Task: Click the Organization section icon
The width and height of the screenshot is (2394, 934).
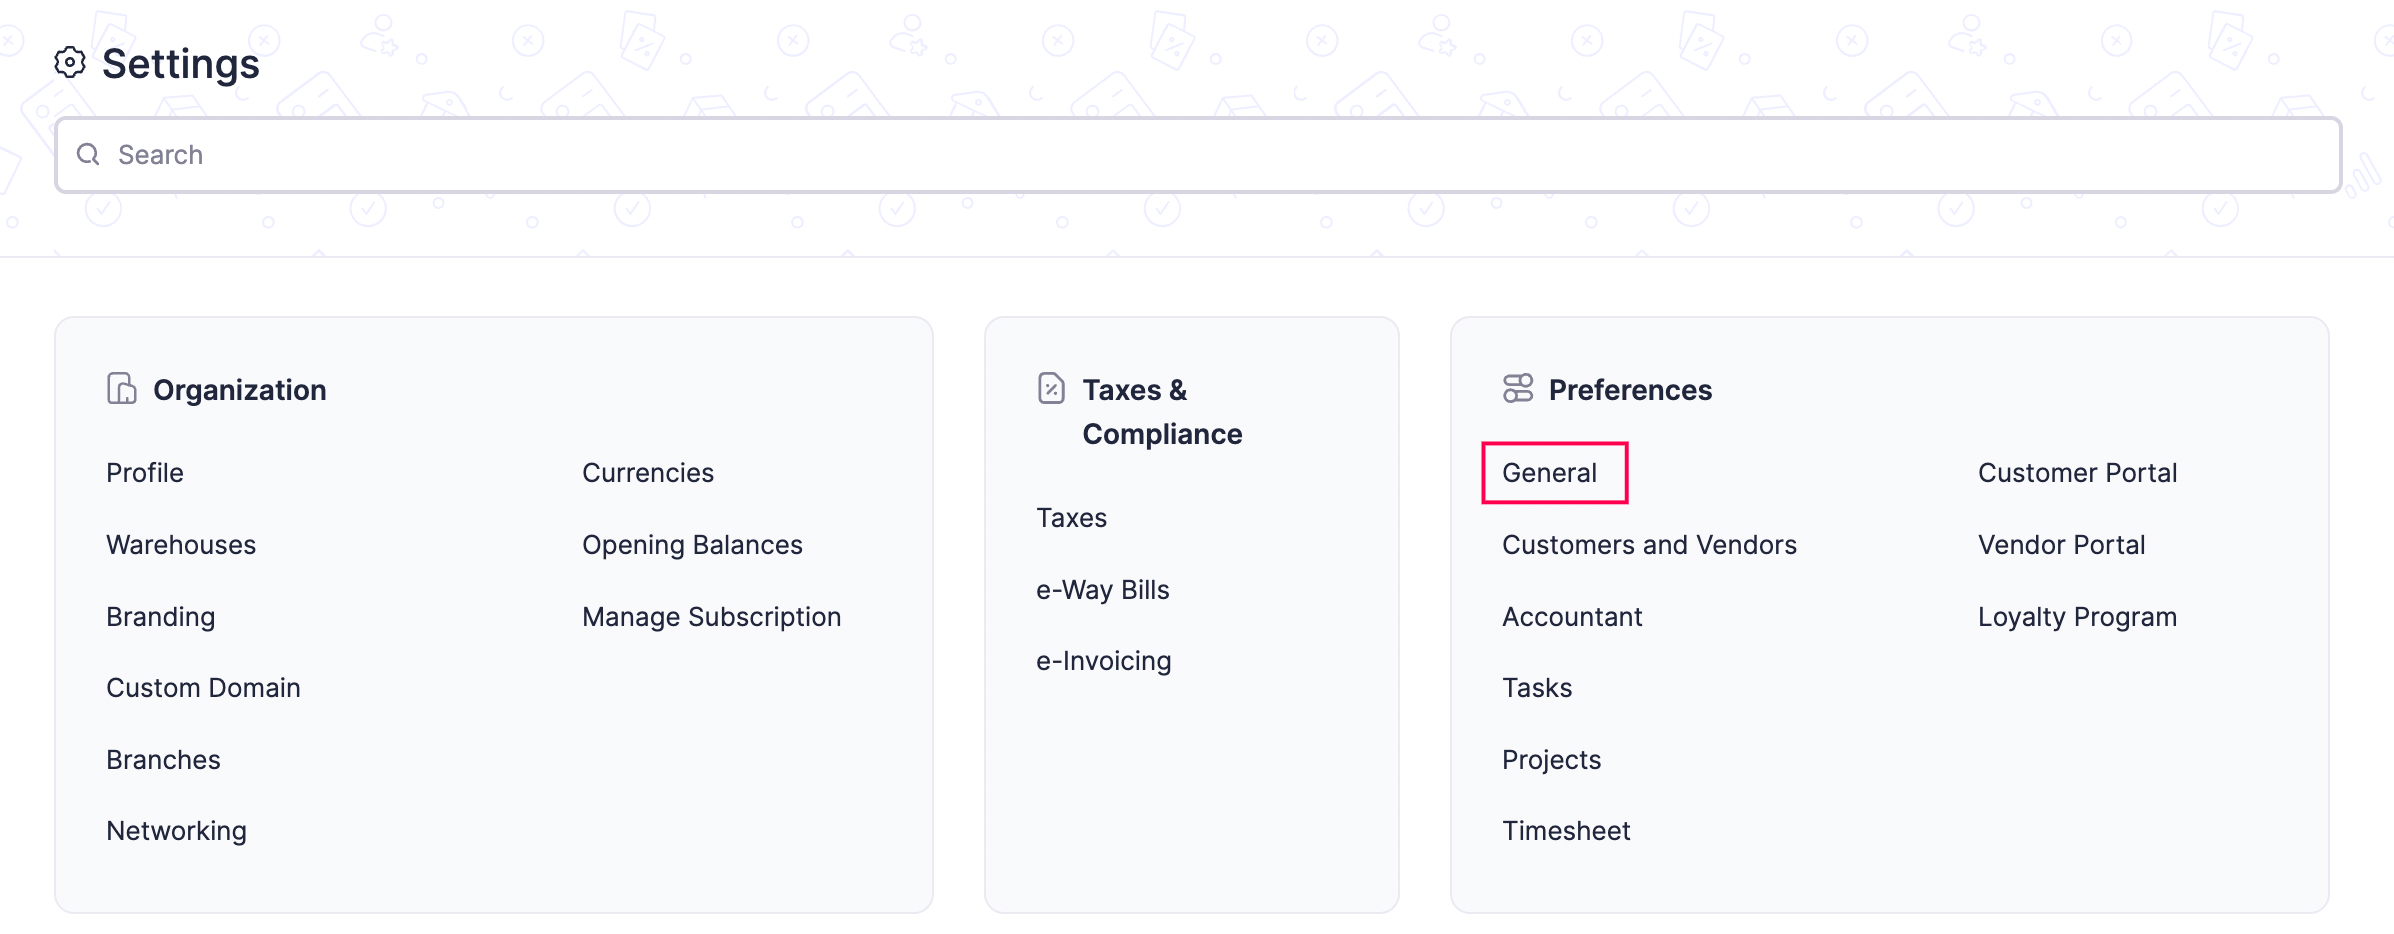Action: tap(121, 389)
